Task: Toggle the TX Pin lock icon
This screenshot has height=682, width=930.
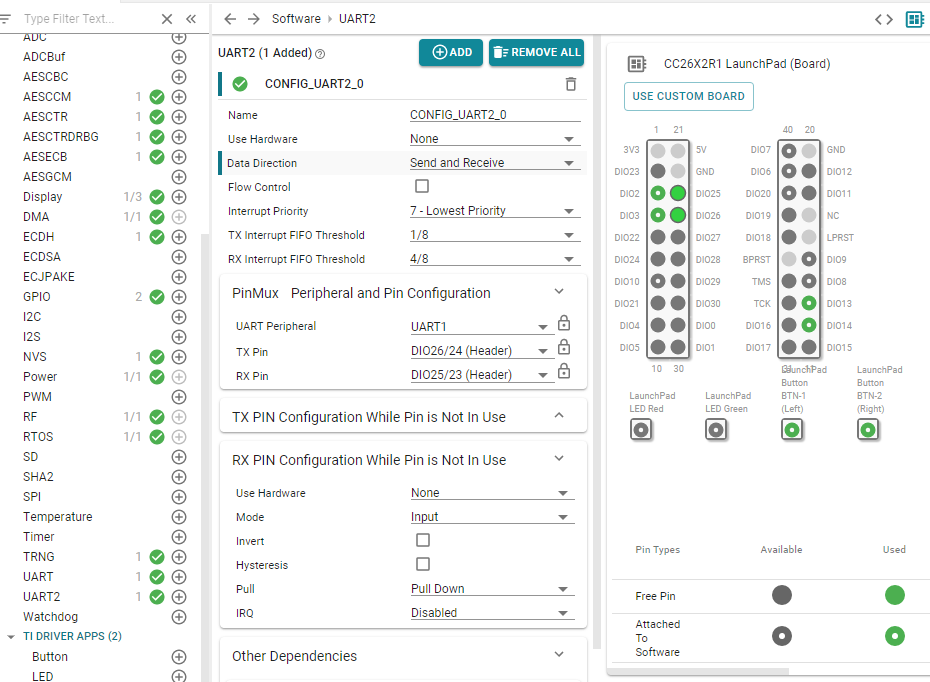Action: click(564, 347)
